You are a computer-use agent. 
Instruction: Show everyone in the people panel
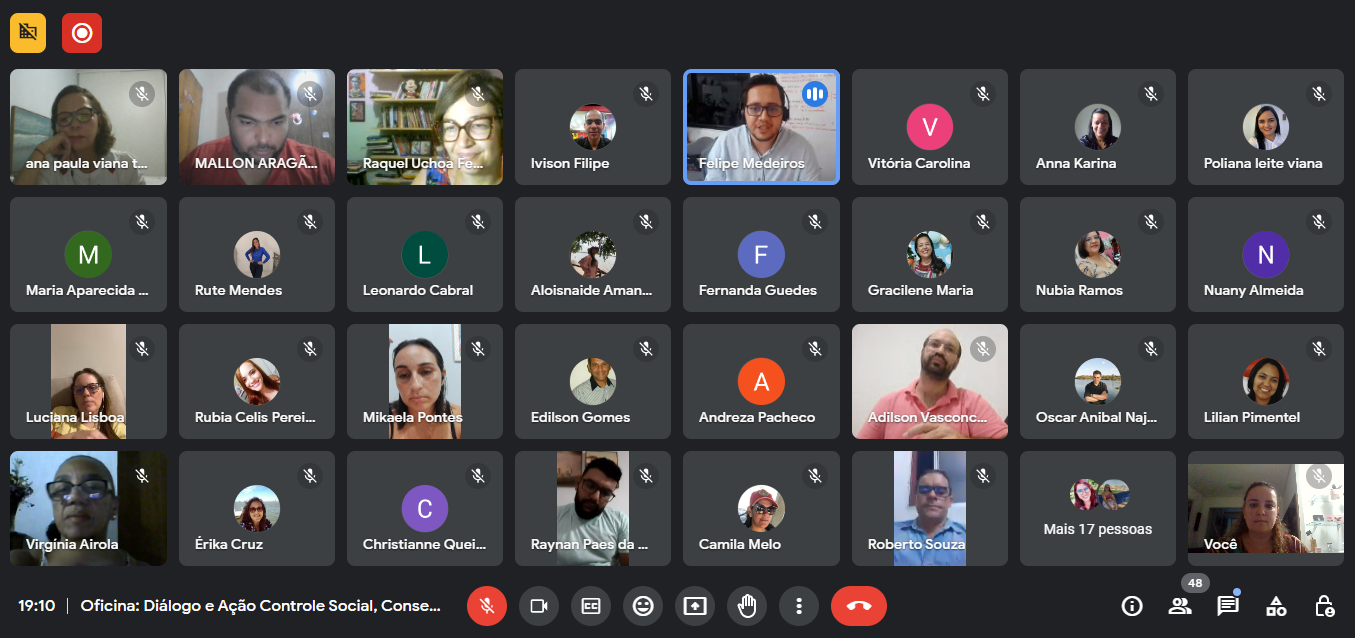coord(1180,606)
